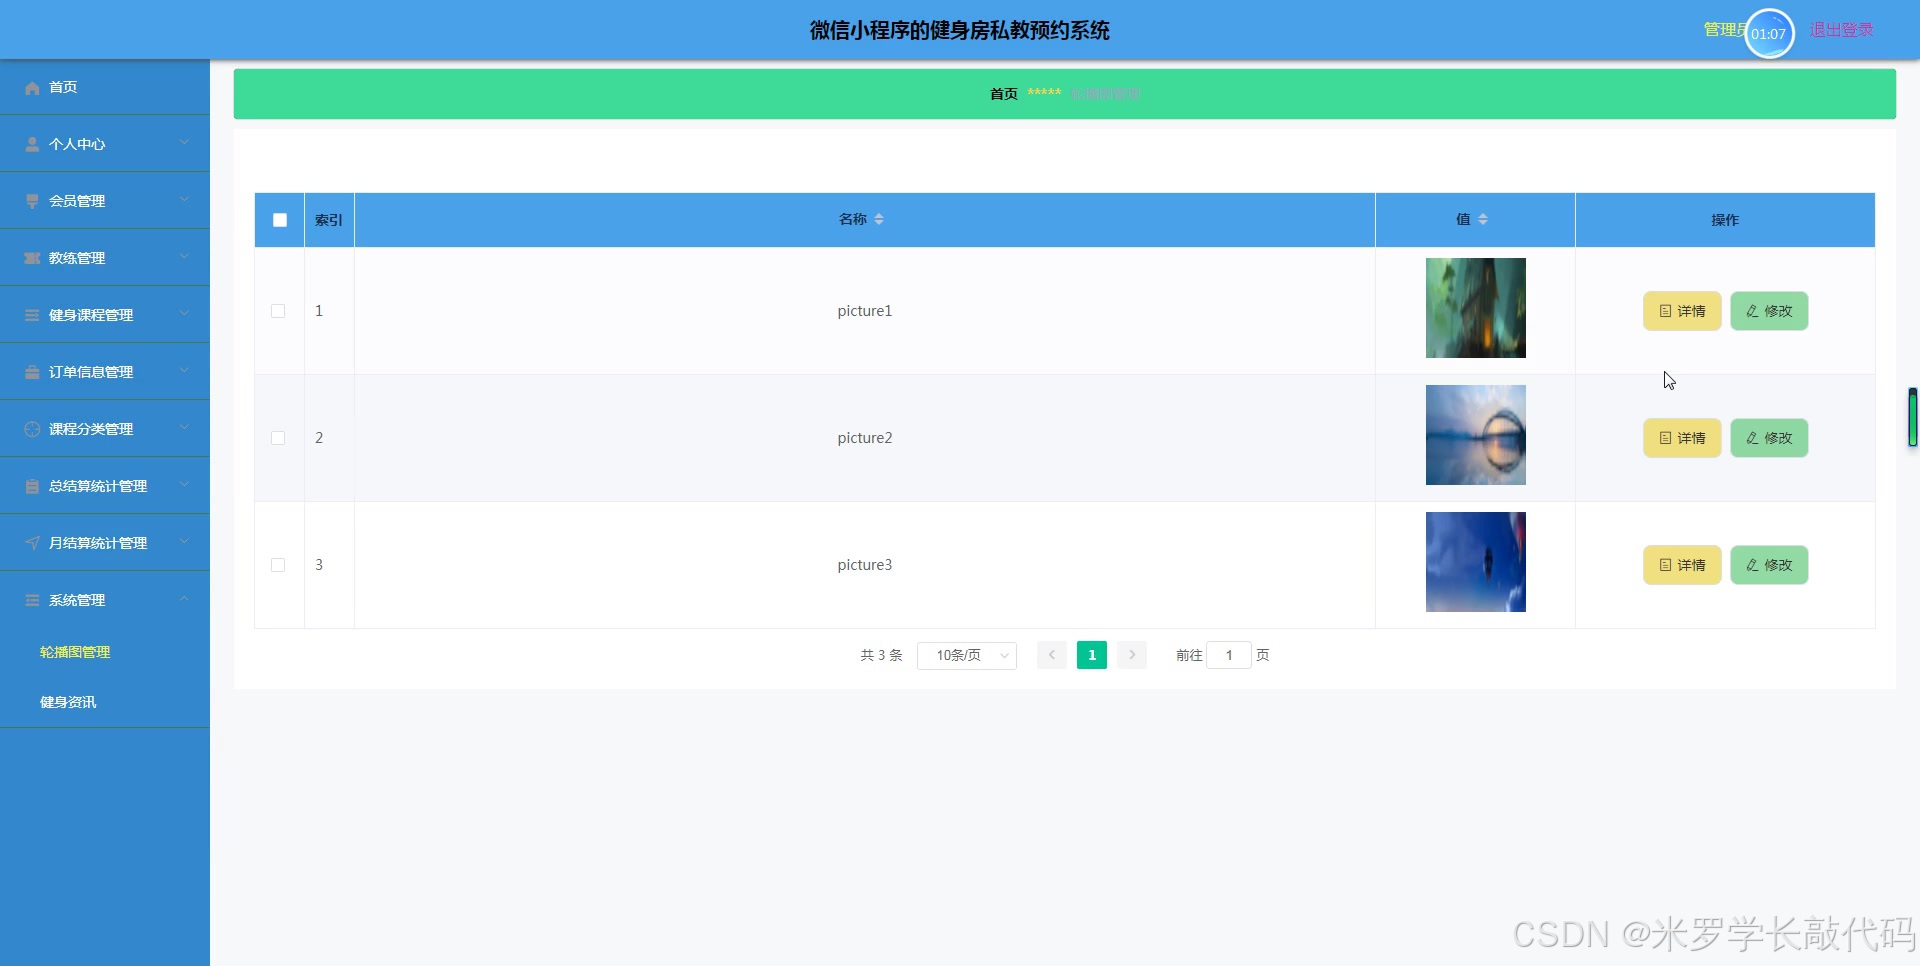Click the 会员管理 sidebar icon
Viewport: 1920px width, 966px height.
pyautogui.click(x=32, y=202)
